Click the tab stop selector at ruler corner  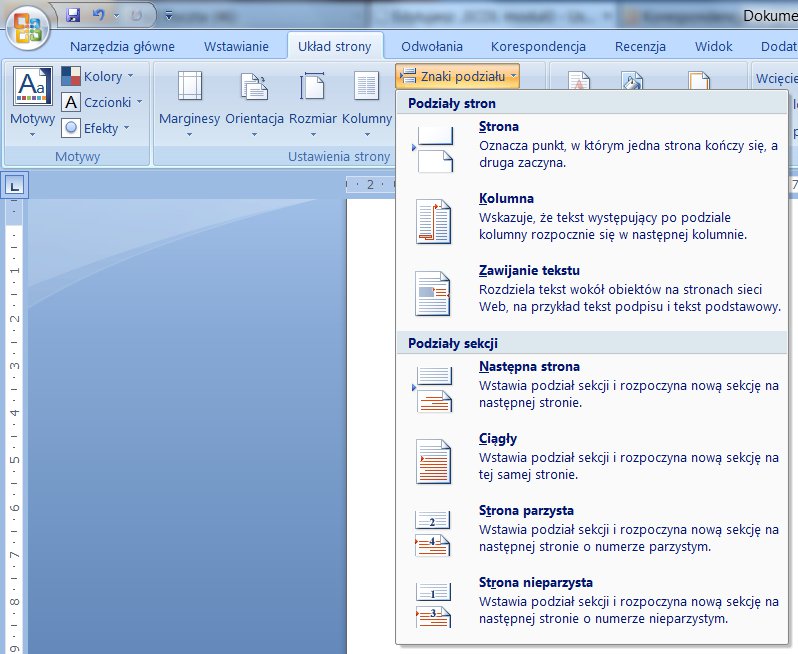[15, 185]
